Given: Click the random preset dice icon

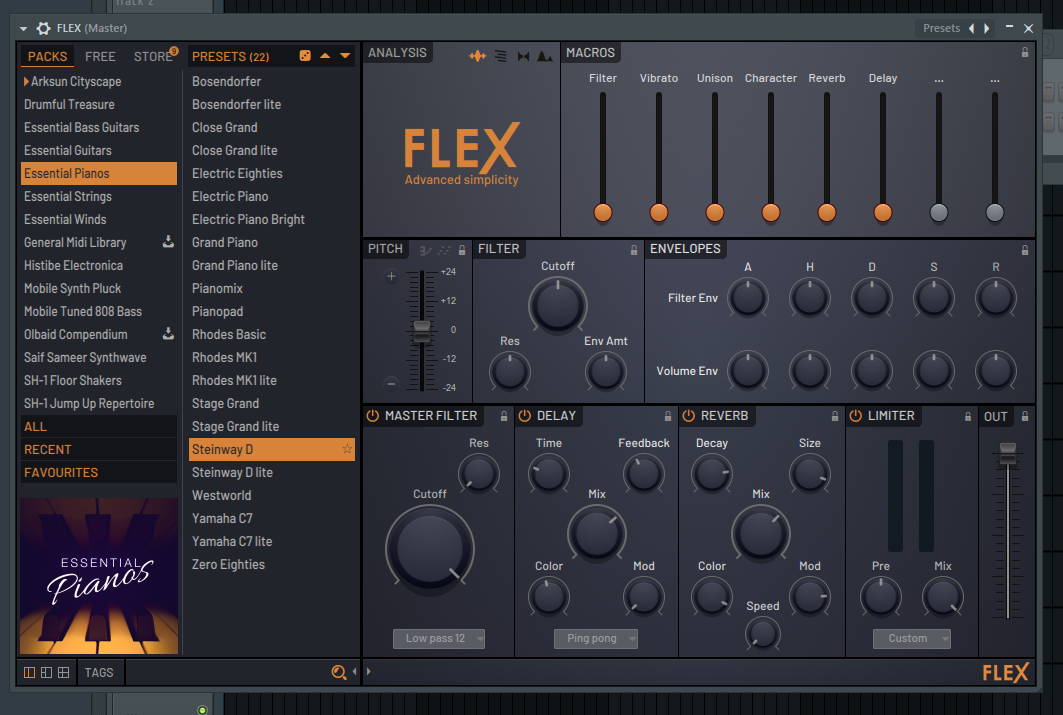Looking at the screenshot, I should (x=305, y=56).
